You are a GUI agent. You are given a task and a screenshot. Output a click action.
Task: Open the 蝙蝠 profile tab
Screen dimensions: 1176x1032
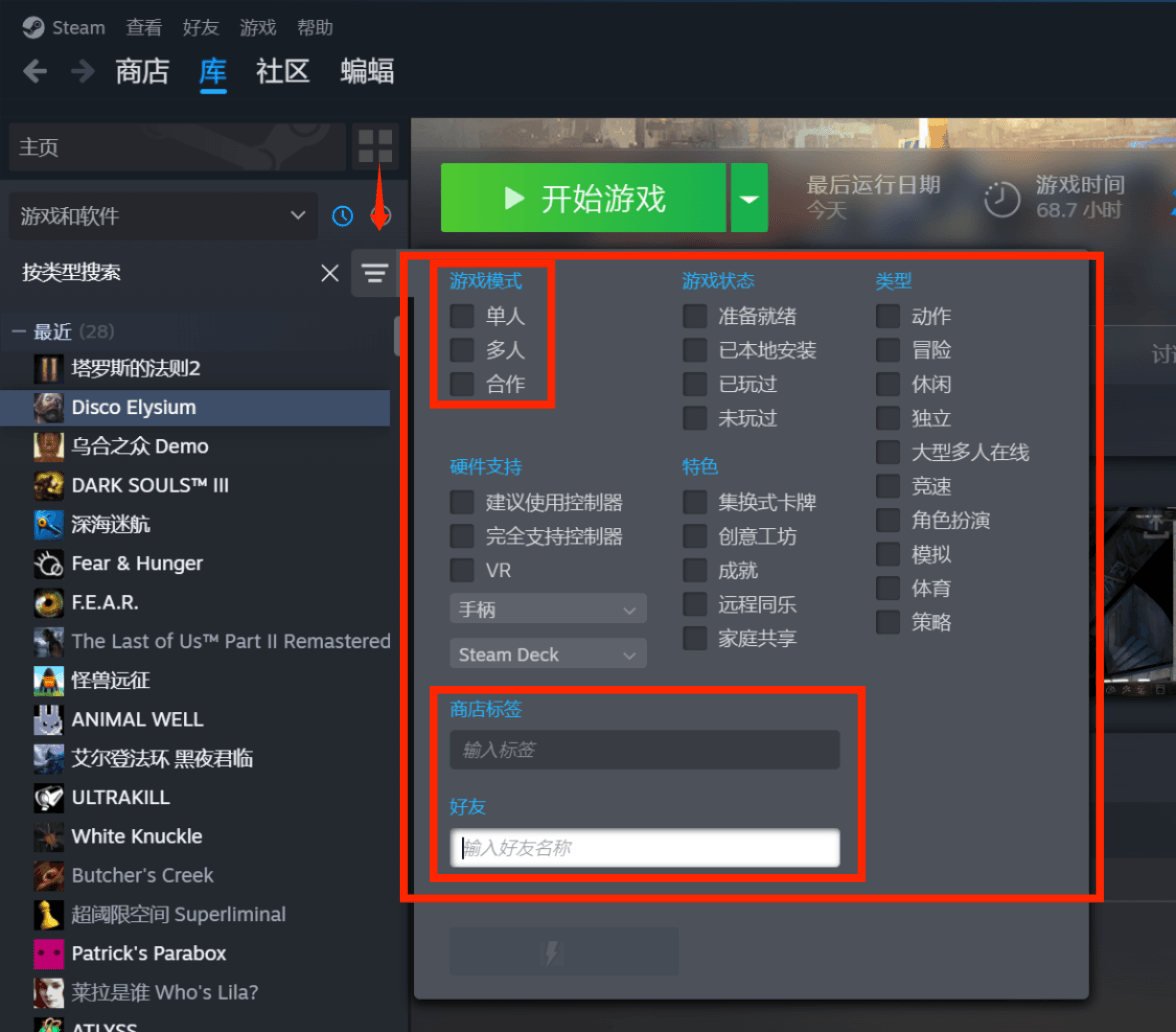pyautogui.click(x=367, y=72)
